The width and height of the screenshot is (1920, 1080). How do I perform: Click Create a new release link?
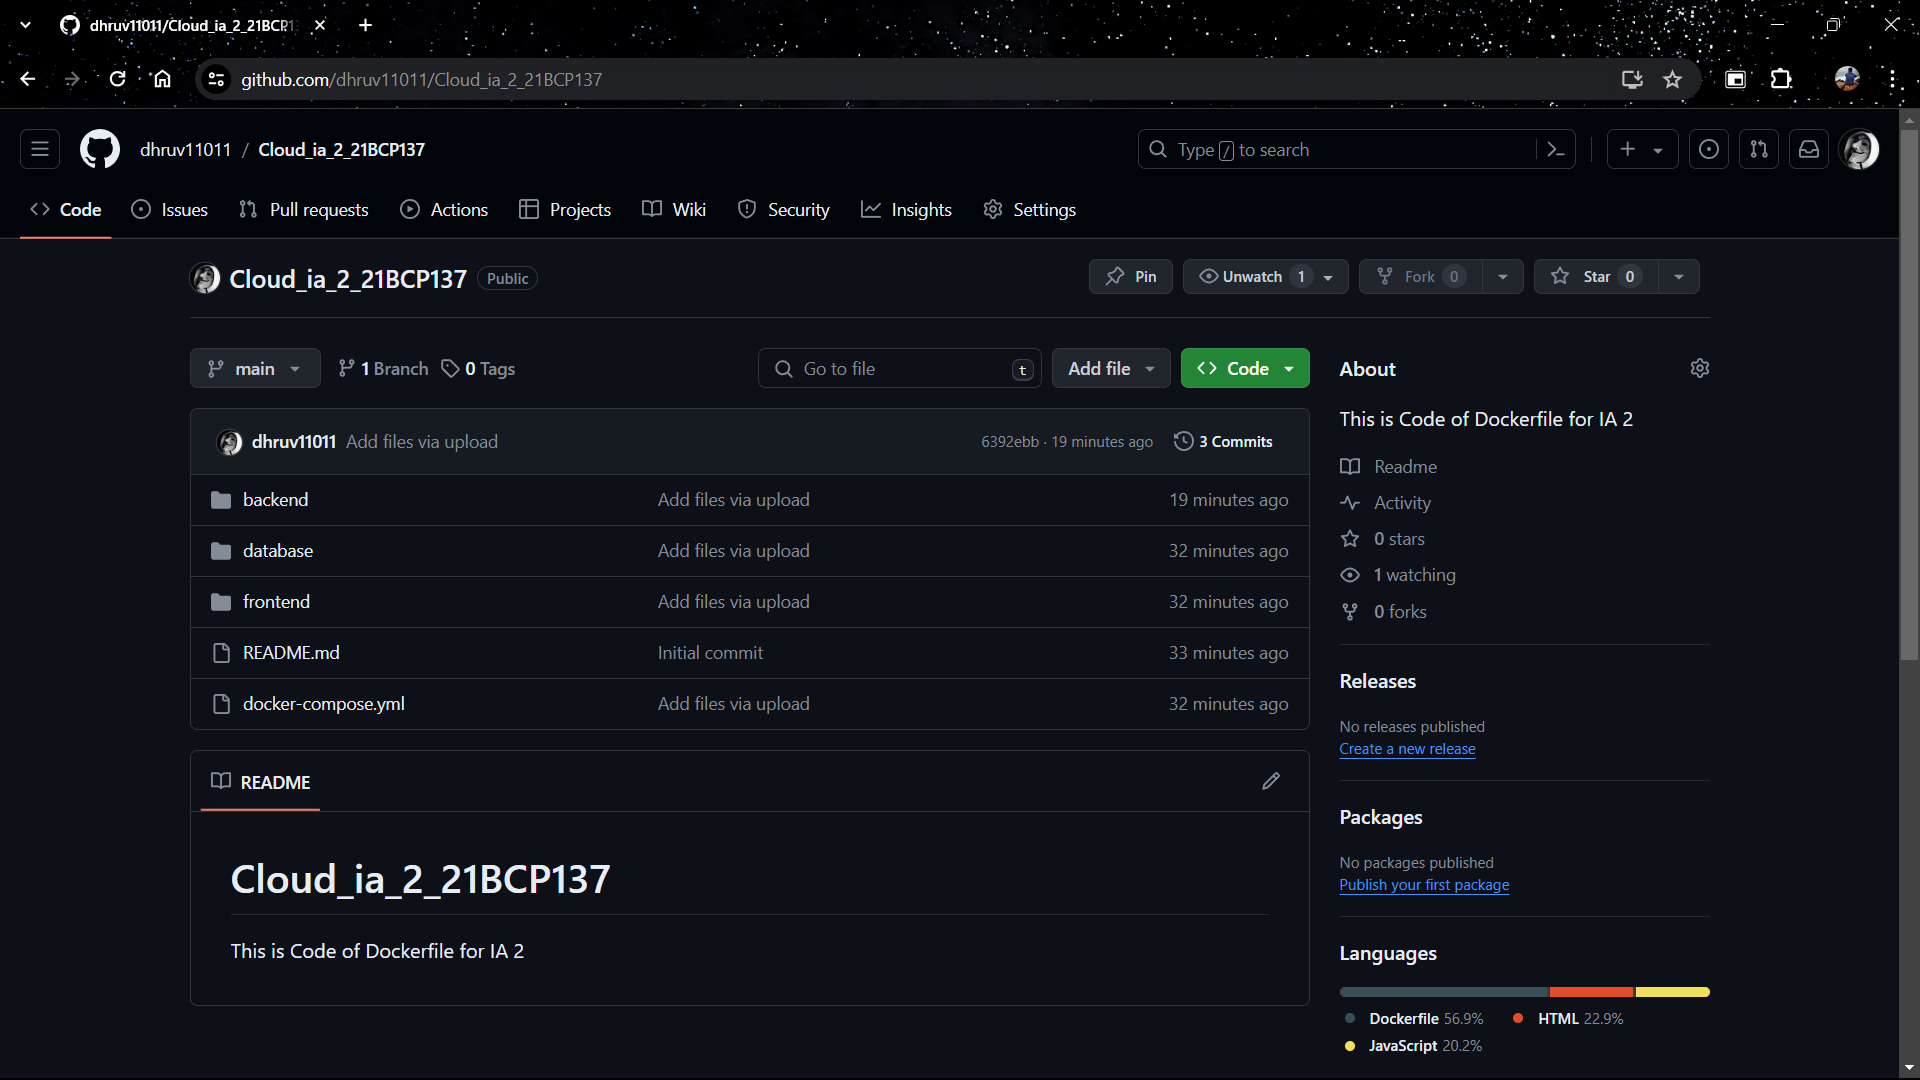tap(1407, 749)
